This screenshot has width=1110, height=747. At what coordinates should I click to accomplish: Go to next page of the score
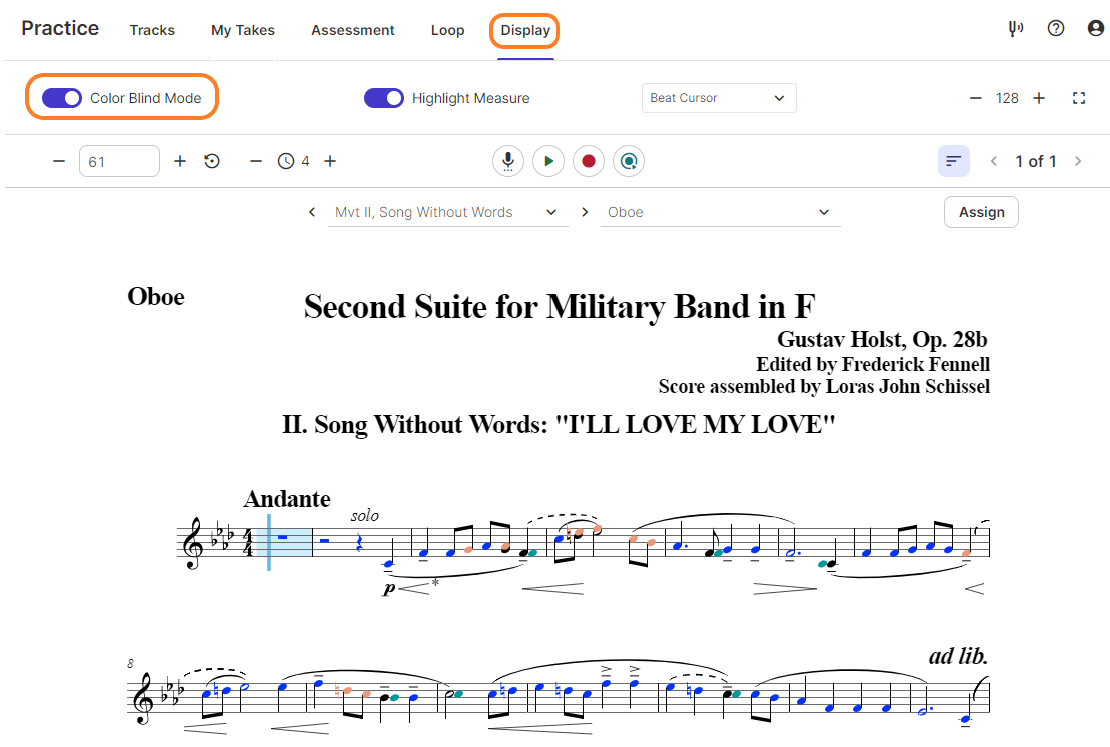tap(1078, 161)
